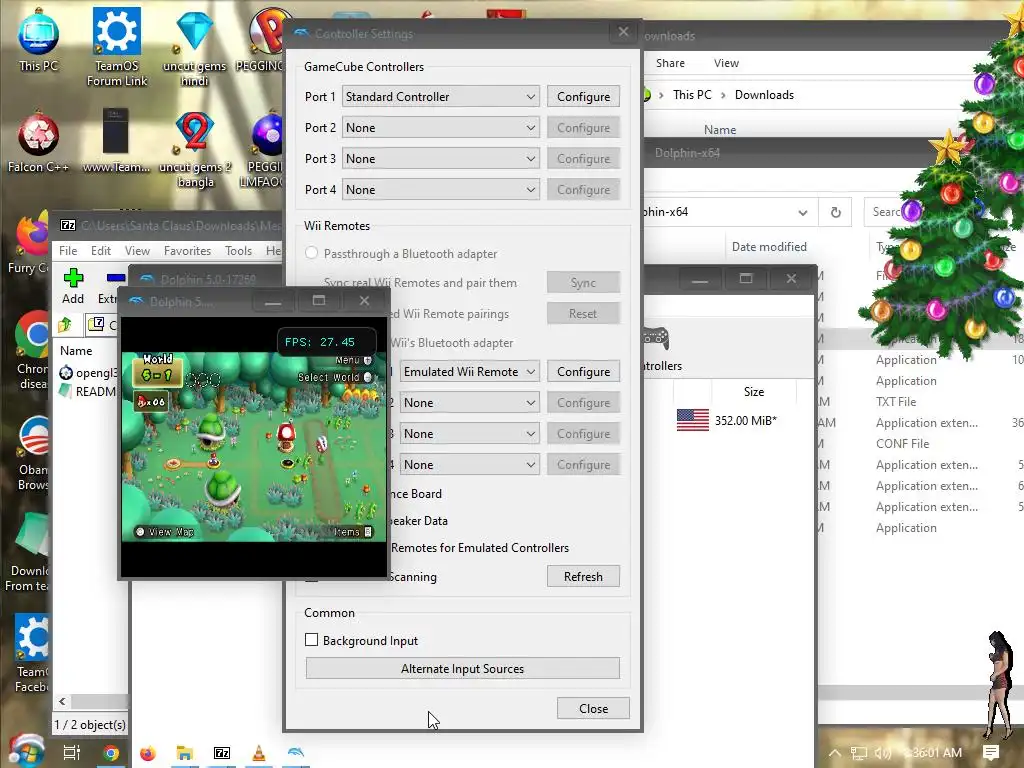The width and height of the screenshot is (1024, 768).
Task: Open the 7-Zip Favorites menu
Action: [187, 251]
